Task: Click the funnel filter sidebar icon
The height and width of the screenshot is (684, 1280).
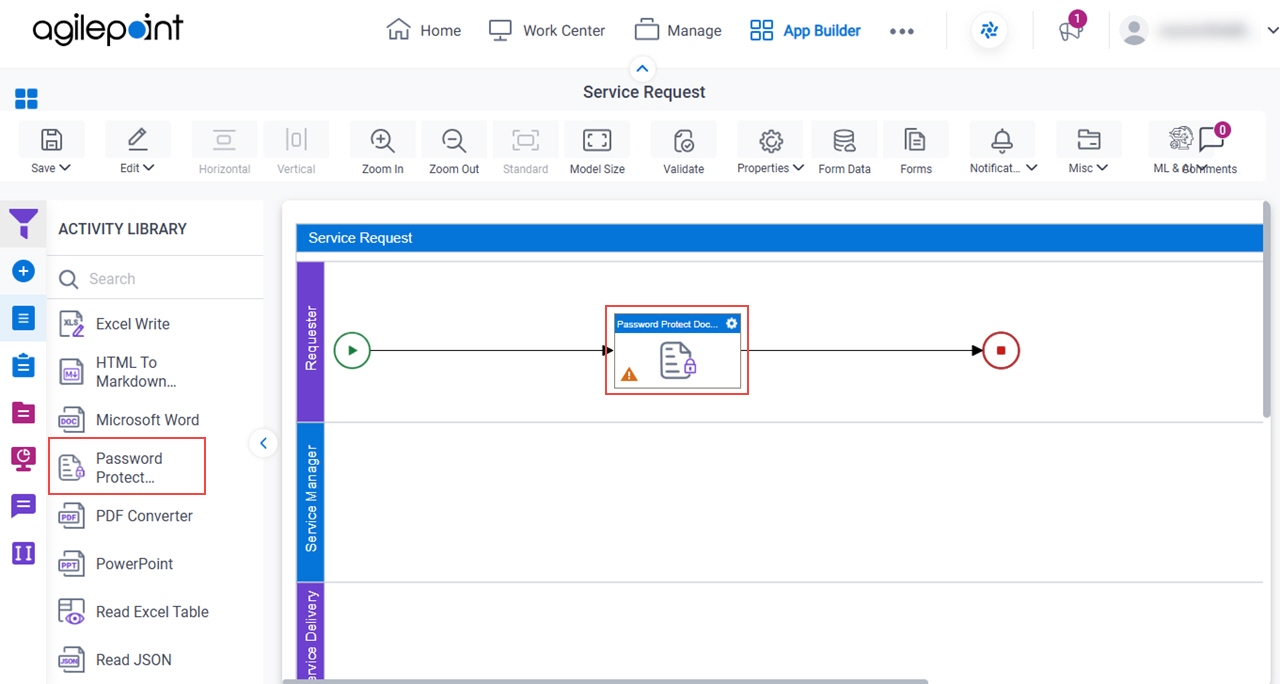Action: (24, 223)
